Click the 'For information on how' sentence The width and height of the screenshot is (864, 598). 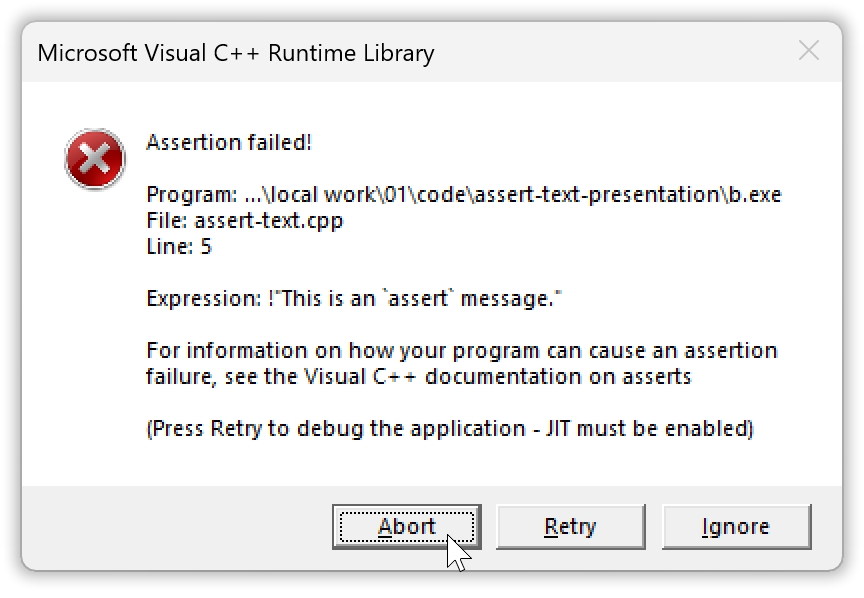[x=461, y=351]
